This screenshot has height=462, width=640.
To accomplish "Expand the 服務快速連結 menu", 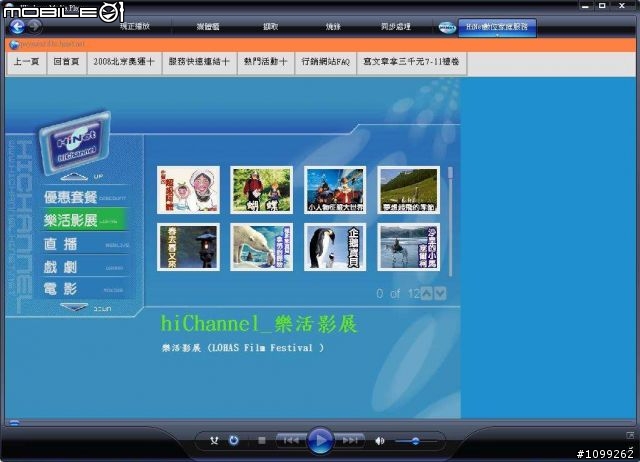I will coord(199,62).
